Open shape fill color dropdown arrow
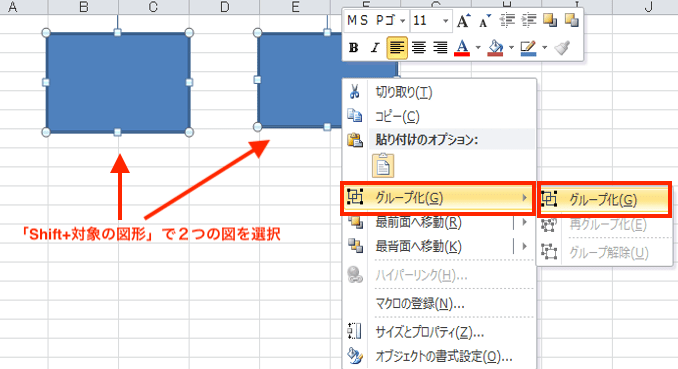 tap(511, 48)
